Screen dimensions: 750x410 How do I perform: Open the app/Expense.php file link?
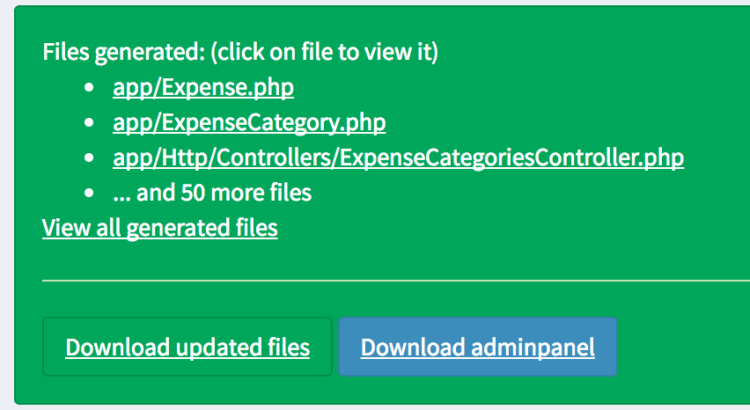click(x=204, y=87)
